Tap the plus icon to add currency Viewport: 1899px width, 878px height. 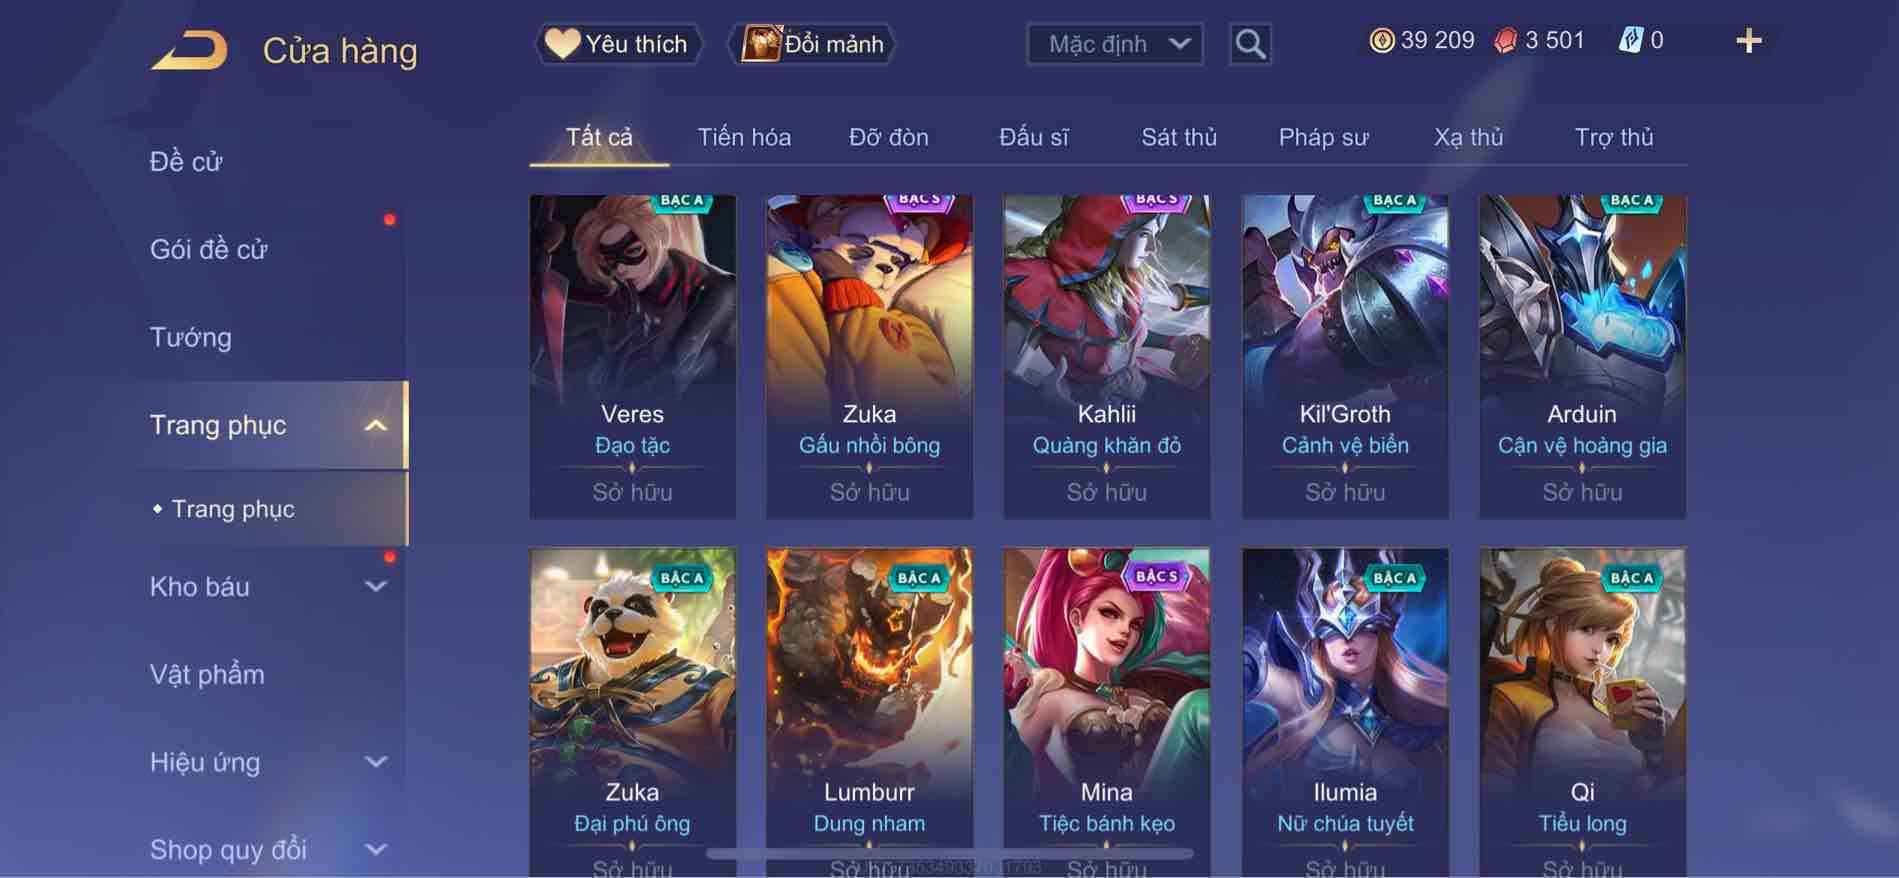coord(1748,41)
